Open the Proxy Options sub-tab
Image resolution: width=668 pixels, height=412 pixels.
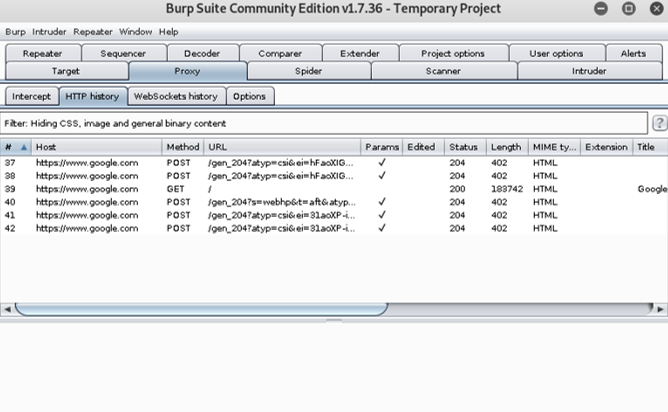point(250,96)
